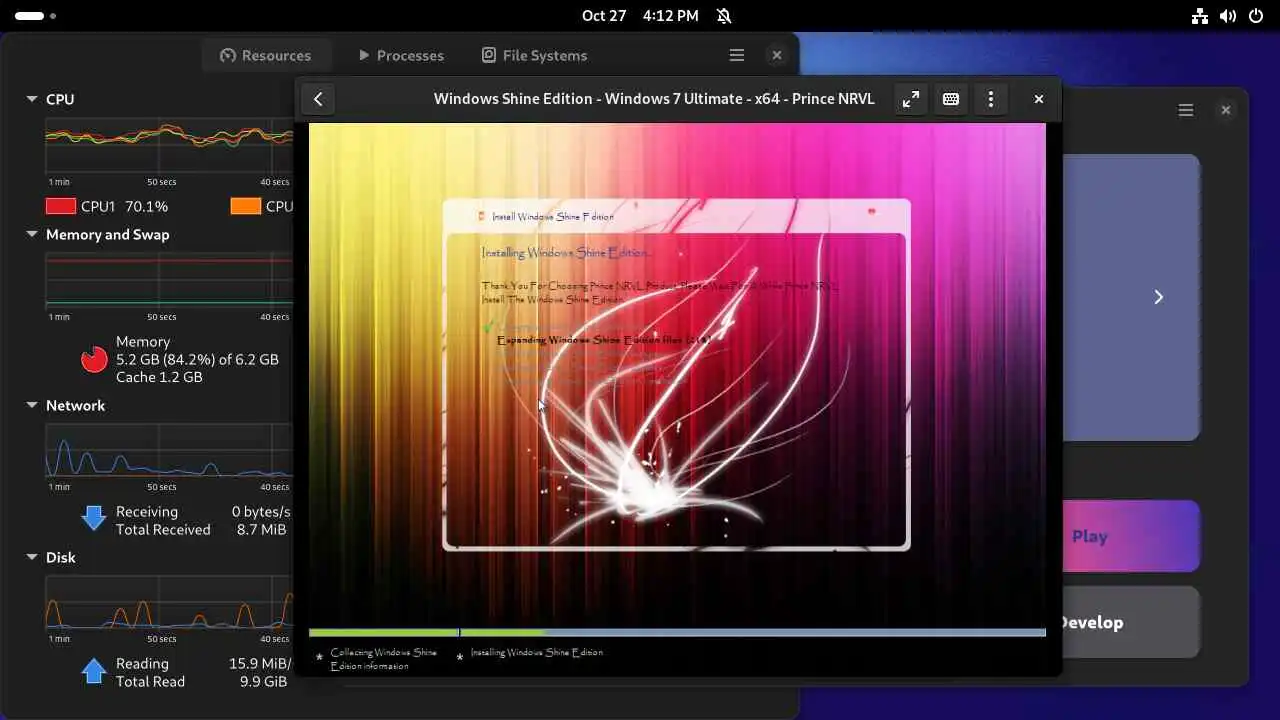This screenshot has width=1280, height=720.
Task: Collapse the Network section
Action: (32, 405)
